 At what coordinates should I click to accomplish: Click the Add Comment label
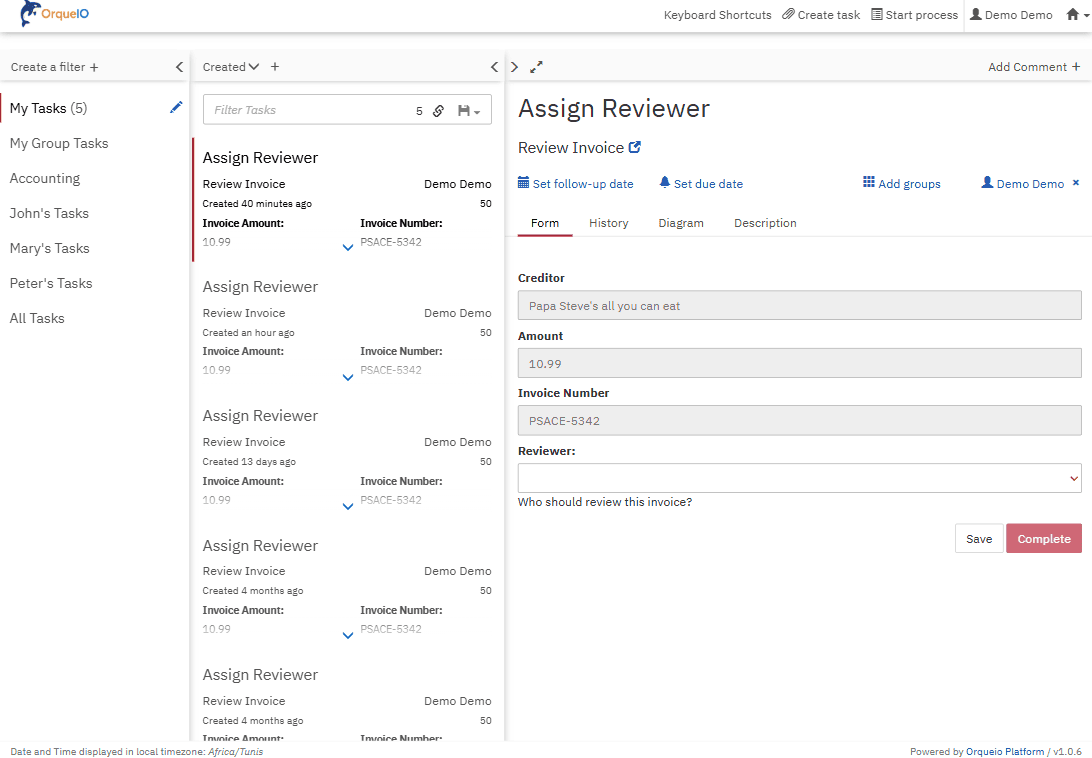[1027, 67]
